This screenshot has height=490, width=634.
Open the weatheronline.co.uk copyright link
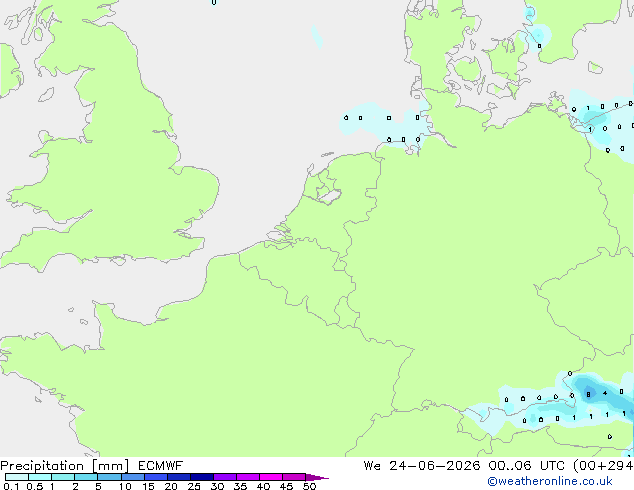(550, 481)
